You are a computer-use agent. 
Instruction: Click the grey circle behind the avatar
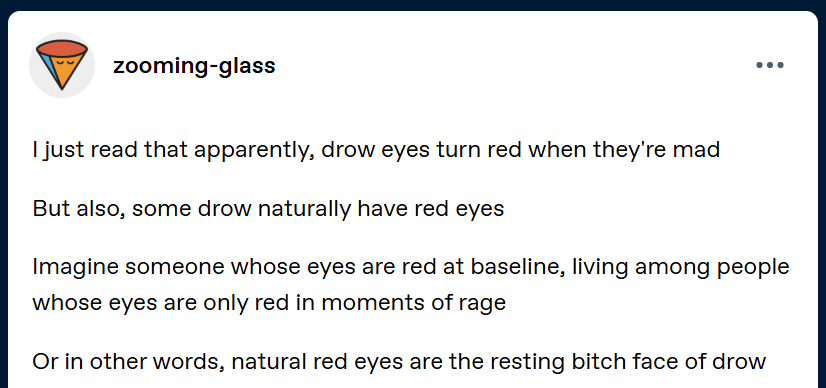tap(62, 65)
